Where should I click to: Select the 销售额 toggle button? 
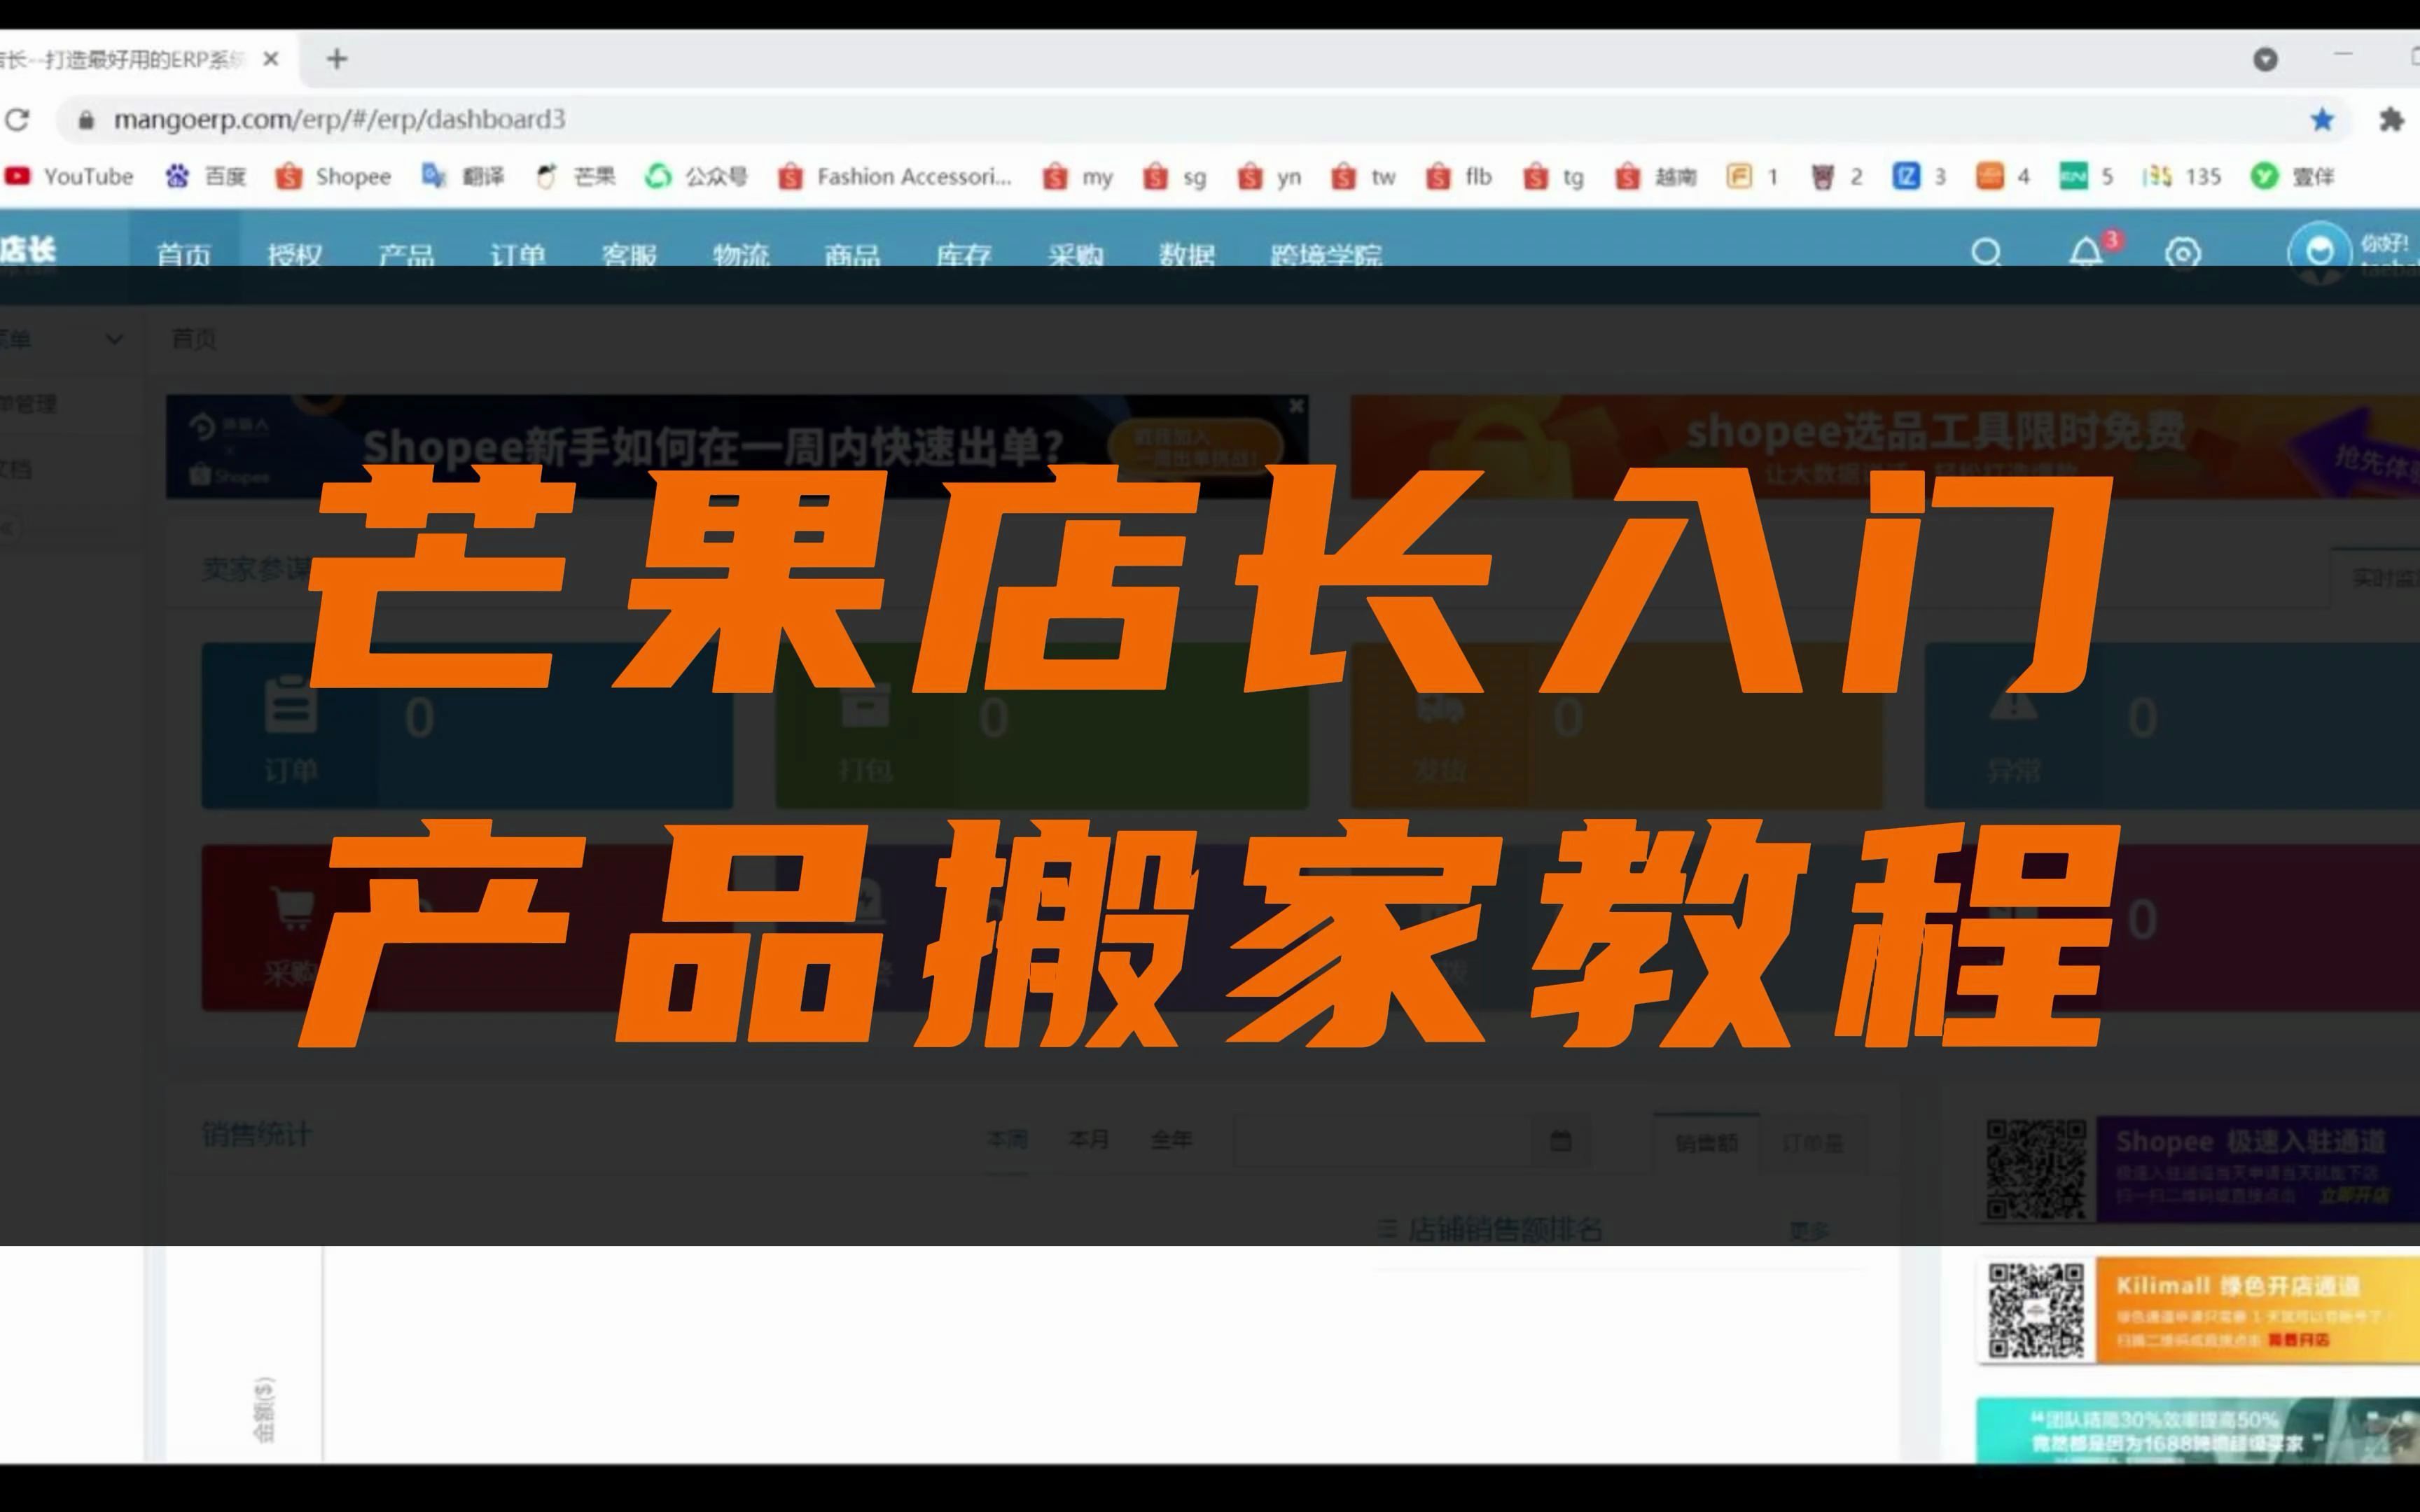(1706, 1142)
